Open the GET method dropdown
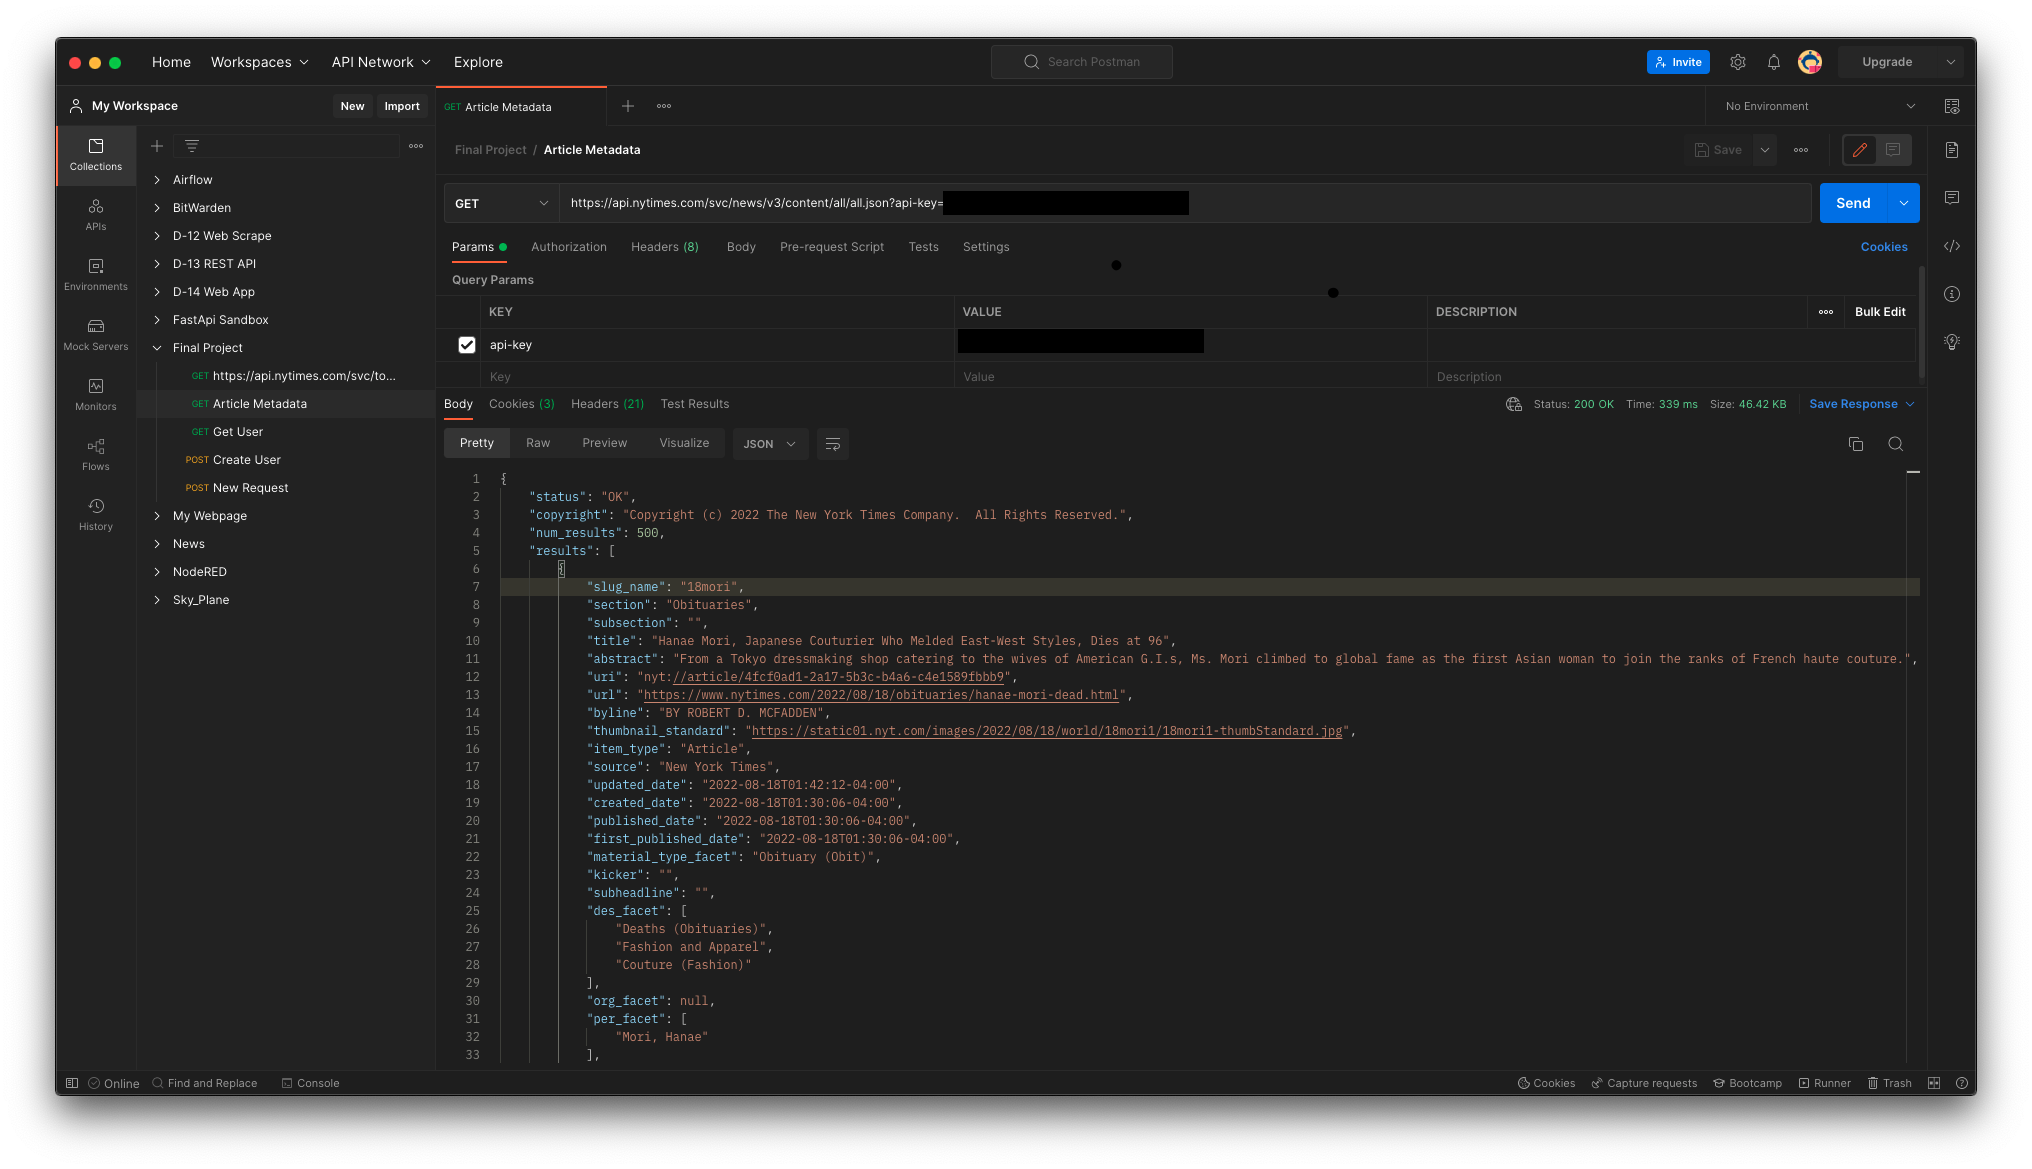Screen dimensions: 2032x1169 (501, 203)
